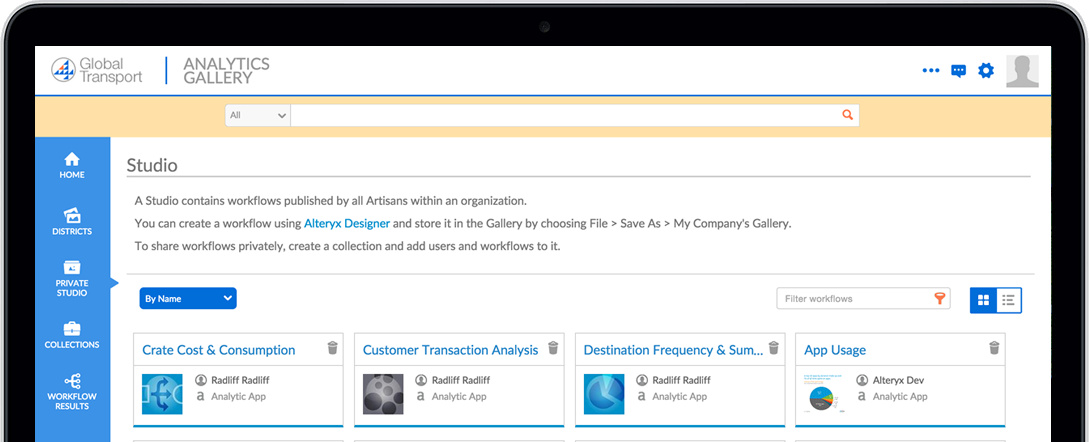Go to Home in the sidebar

[x=72, y=166]
